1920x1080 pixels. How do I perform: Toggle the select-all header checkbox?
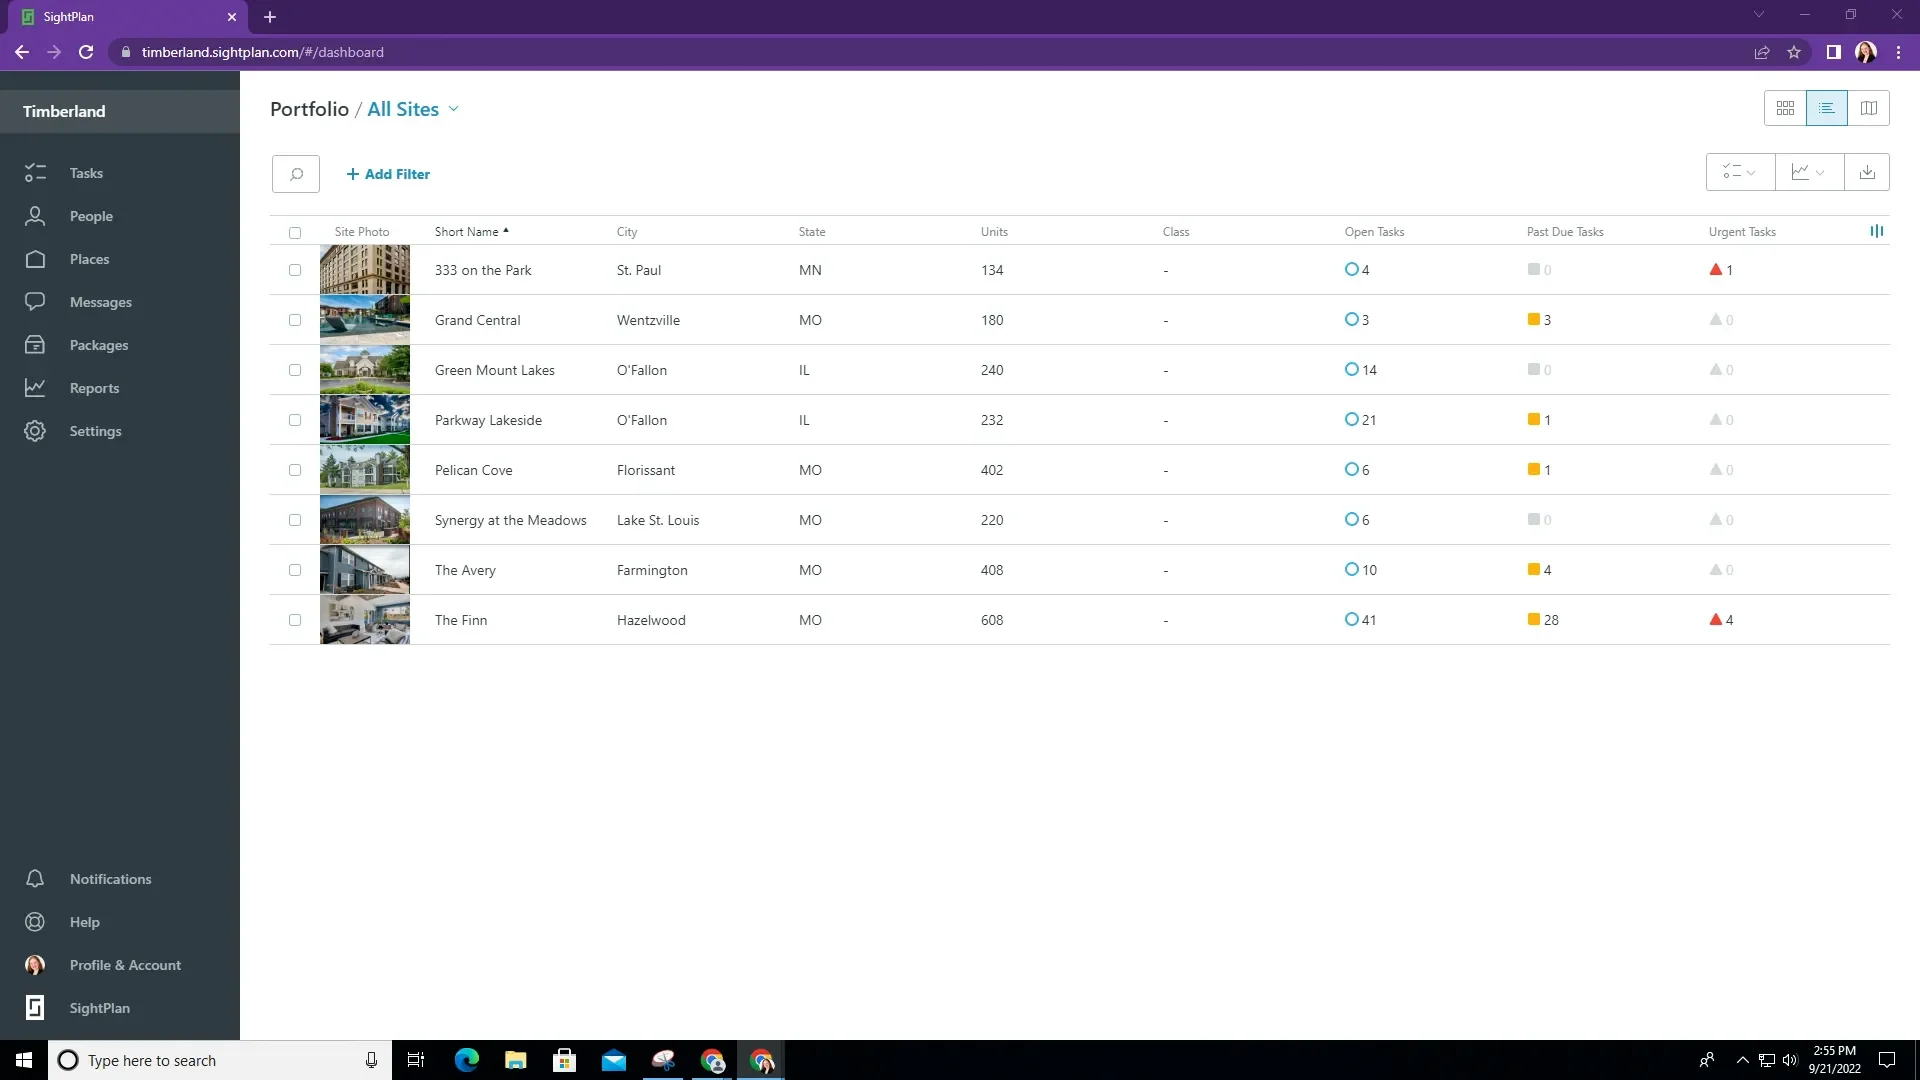[295, 232]
